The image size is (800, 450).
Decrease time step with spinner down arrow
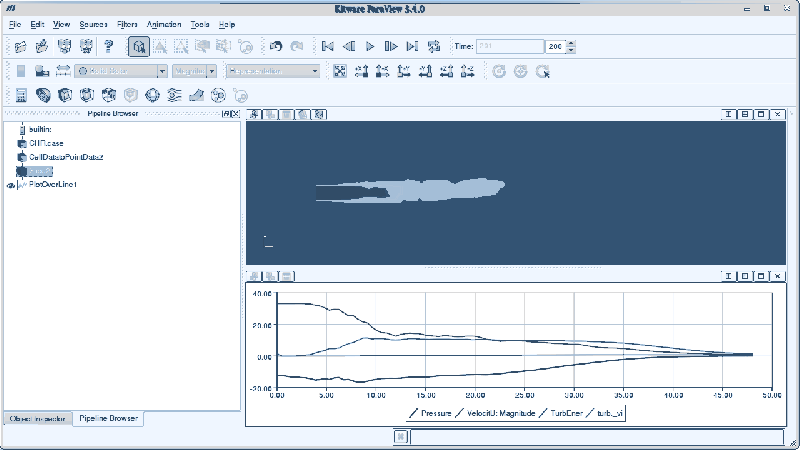pyautogui.click(x=571, y=50)
